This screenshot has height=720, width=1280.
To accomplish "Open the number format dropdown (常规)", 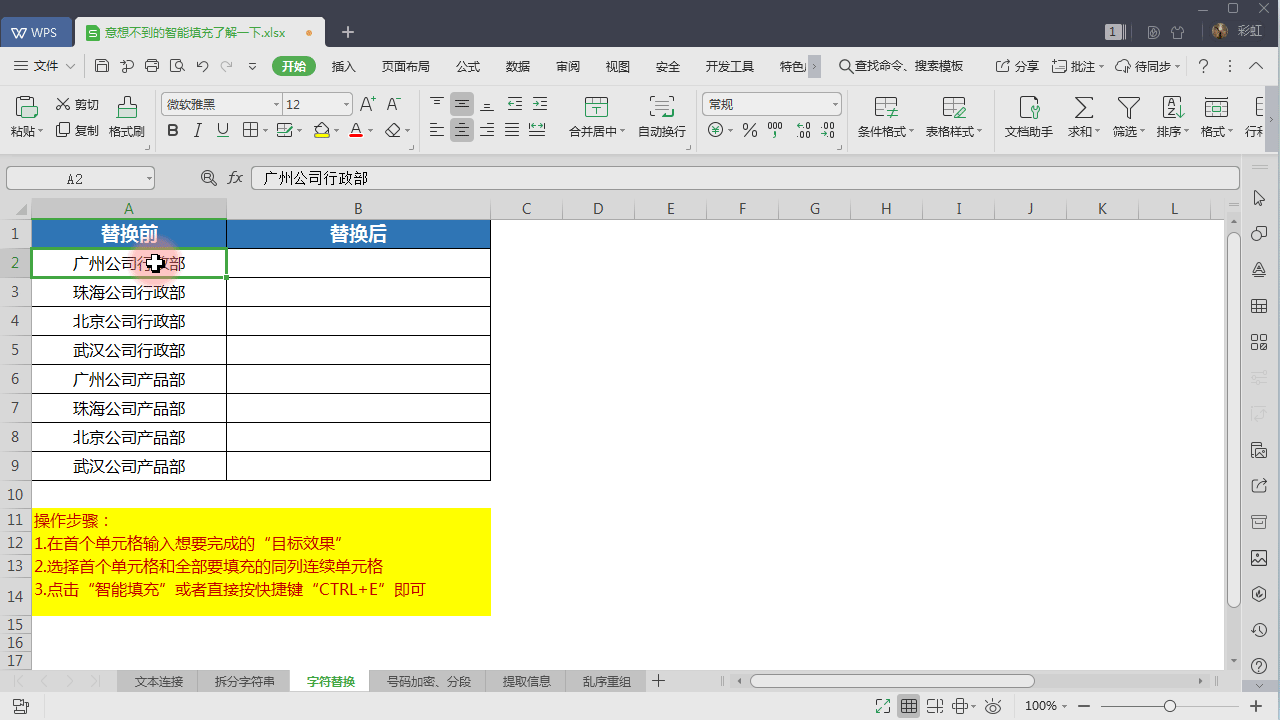I will click(835, 104).
